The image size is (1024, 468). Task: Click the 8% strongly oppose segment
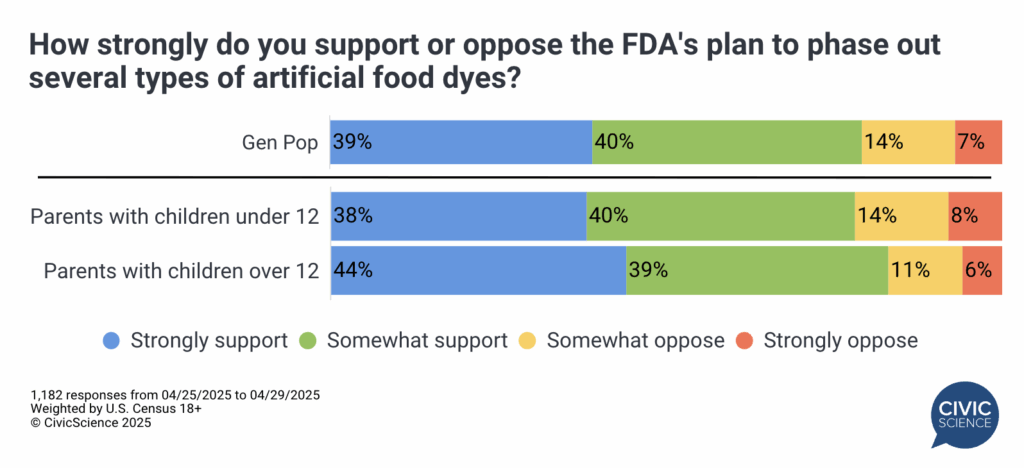coord(975,215)
